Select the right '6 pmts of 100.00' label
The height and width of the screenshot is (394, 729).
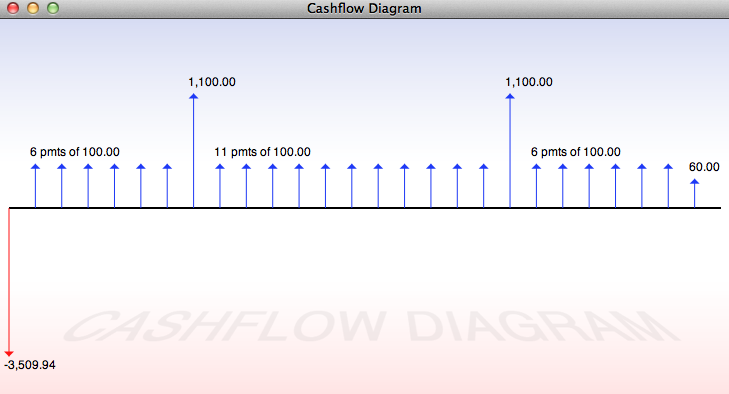click(x=576, y=152)
